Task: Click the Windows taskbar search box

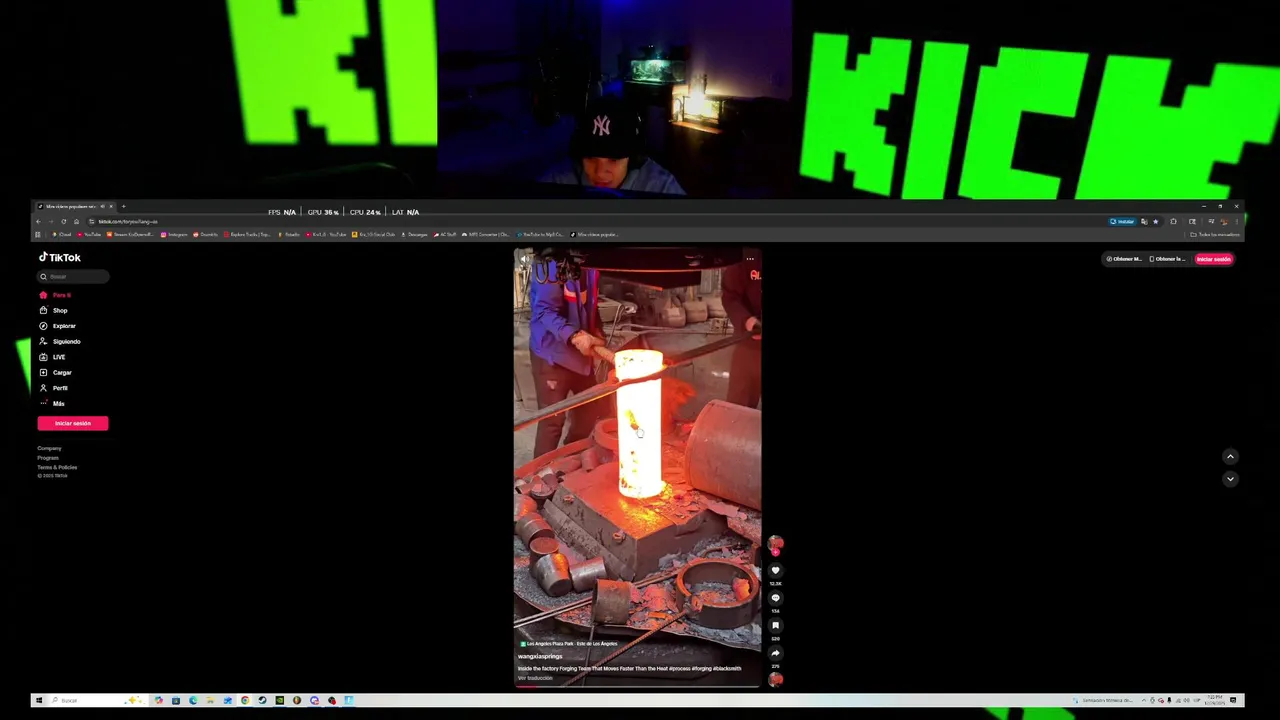Action: [98, 700]
